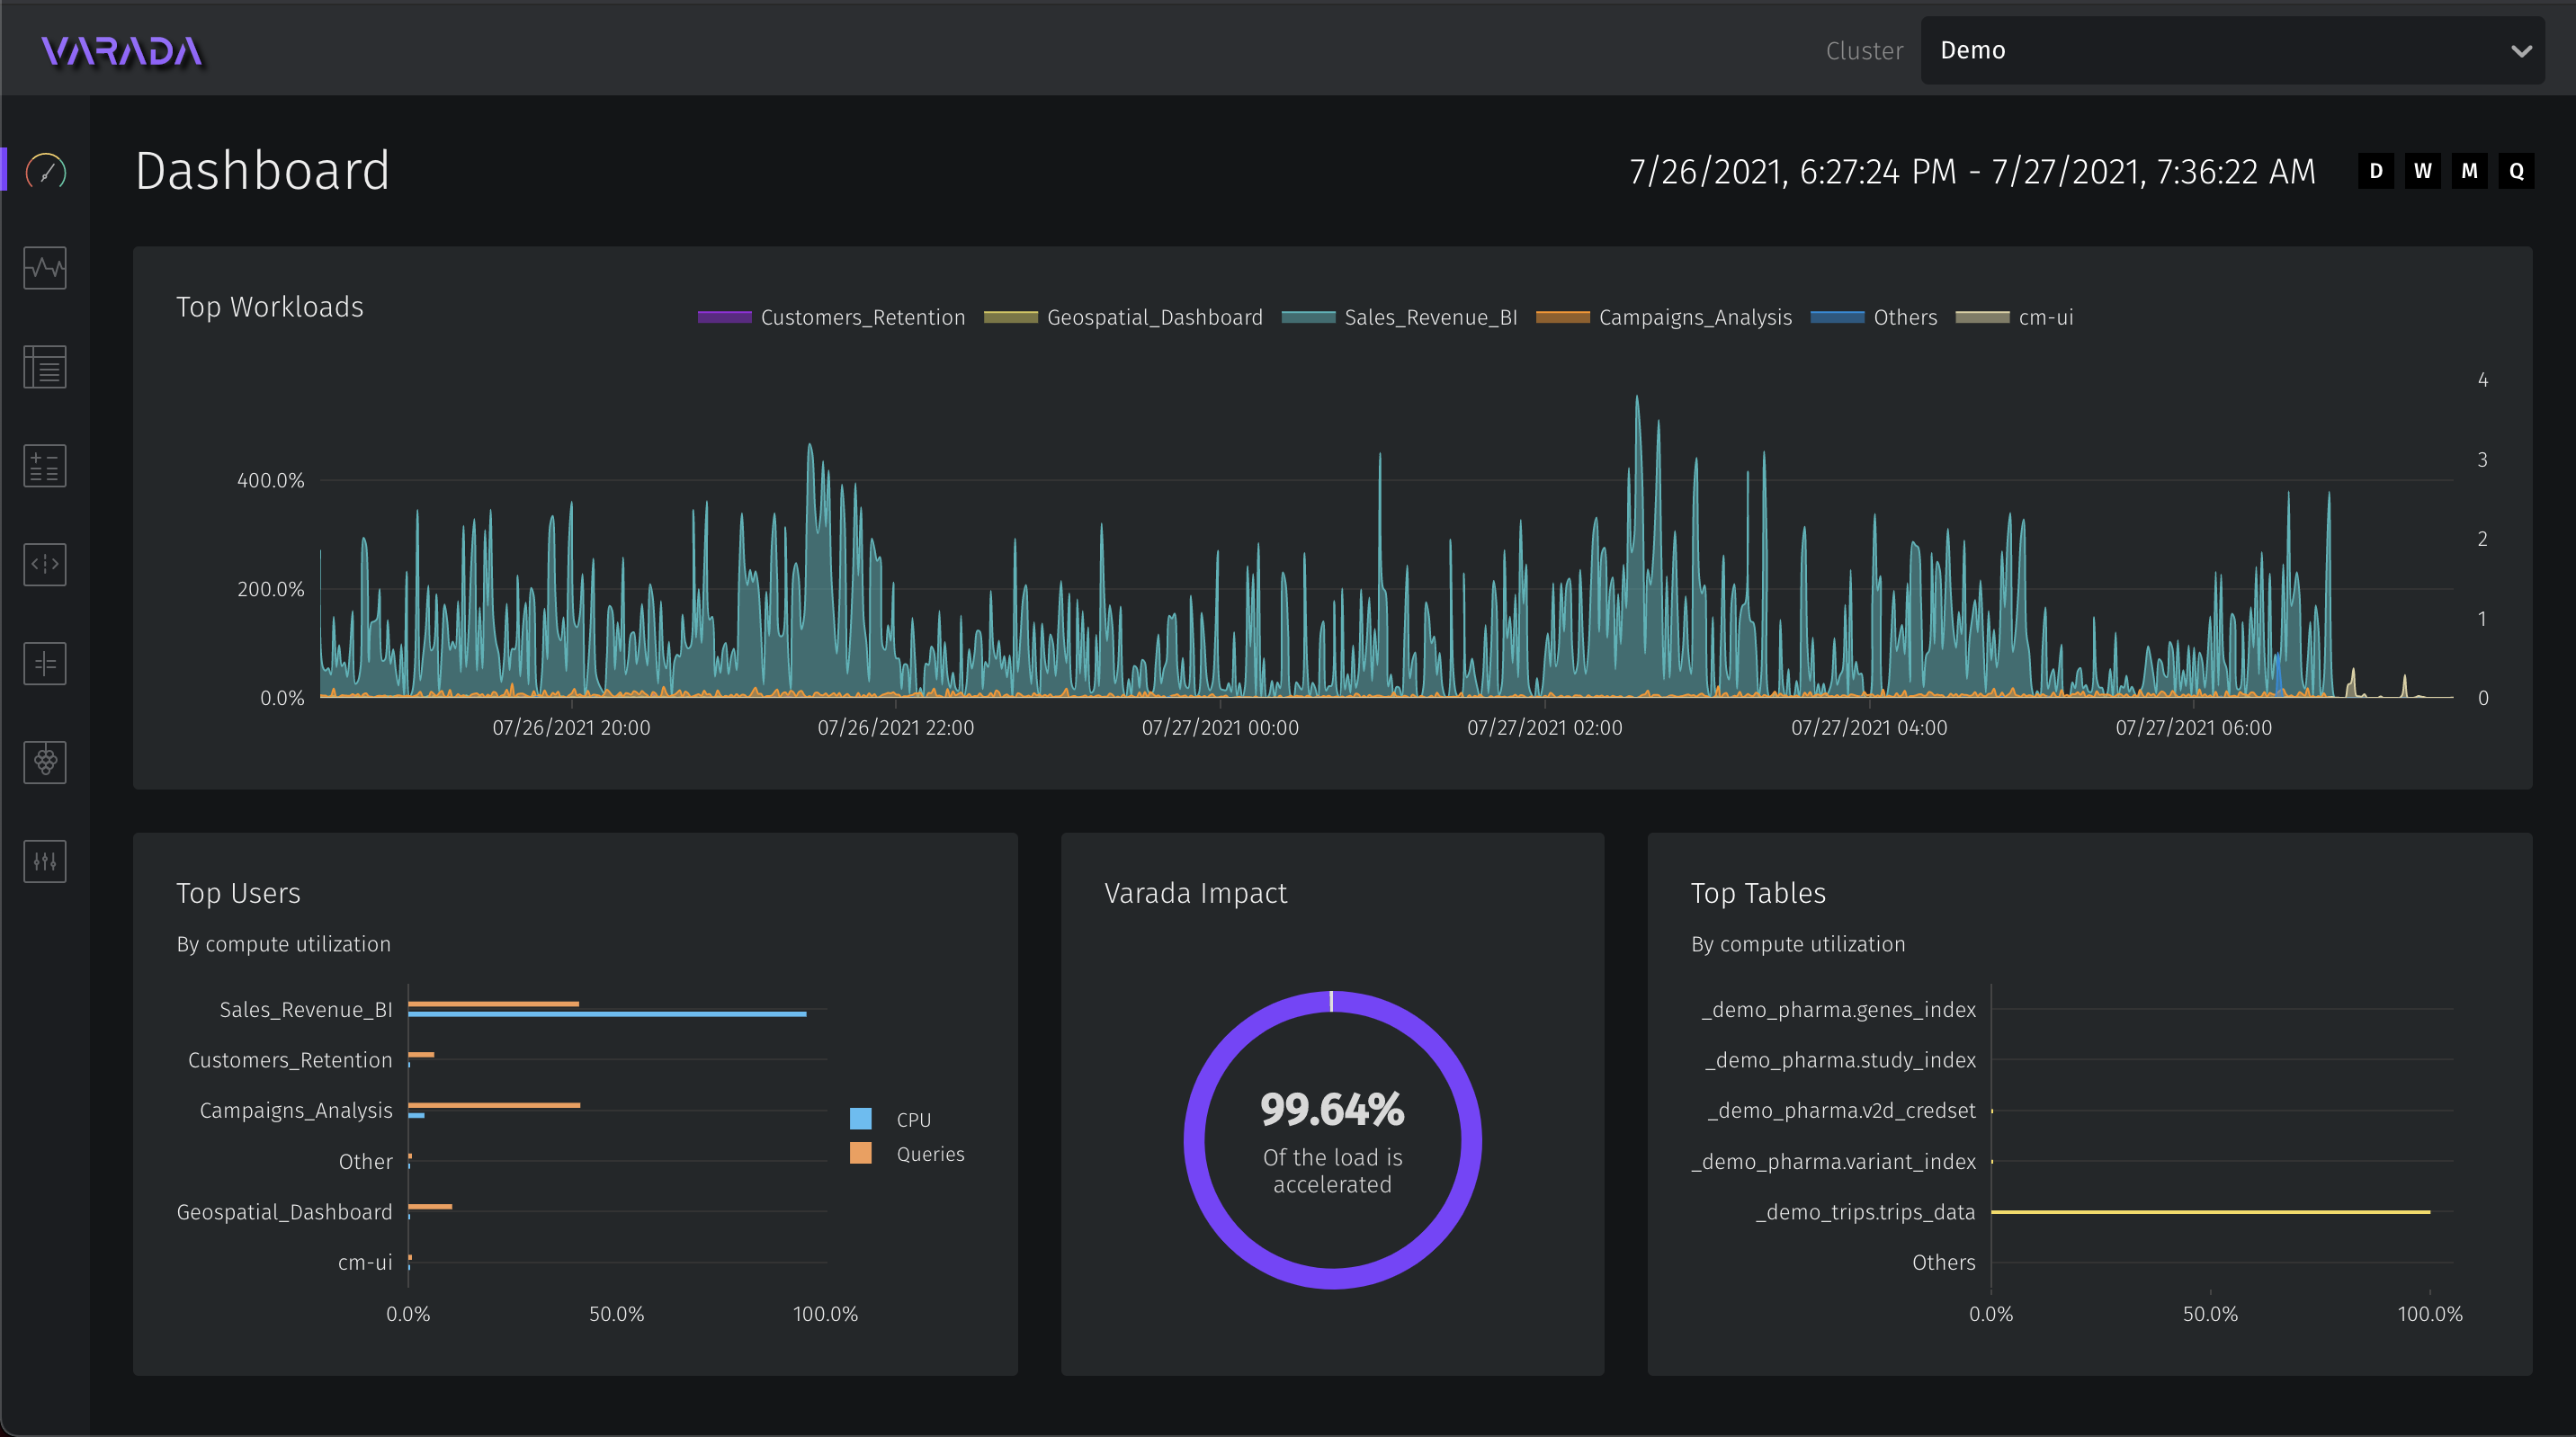Screen dimensions: 2576x1437
Task: Open the grape cluster icon in sidebar
Action: pos(45,762)
